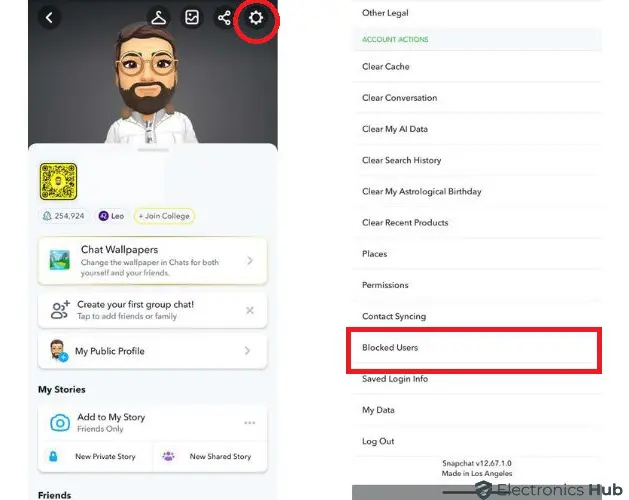The height and width of the screenshot is (500, 629).
Task: Open My Public Profile chevron
Action: 248,351
